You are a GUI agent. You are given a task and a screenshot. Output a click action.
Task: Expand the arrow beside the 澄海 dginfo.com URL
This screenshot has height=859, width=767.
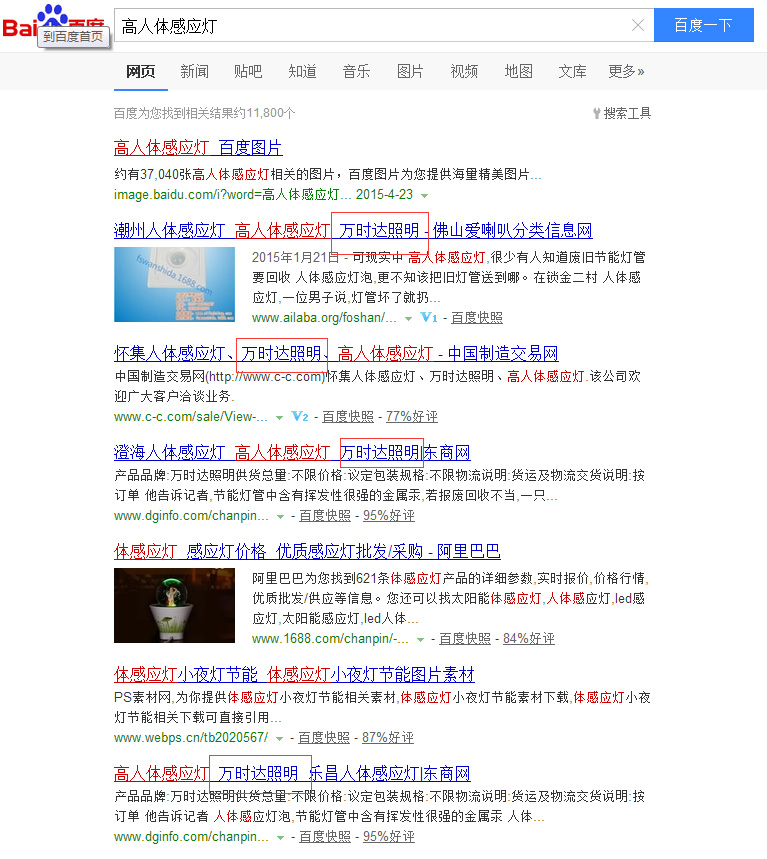(x=281, y=517)
